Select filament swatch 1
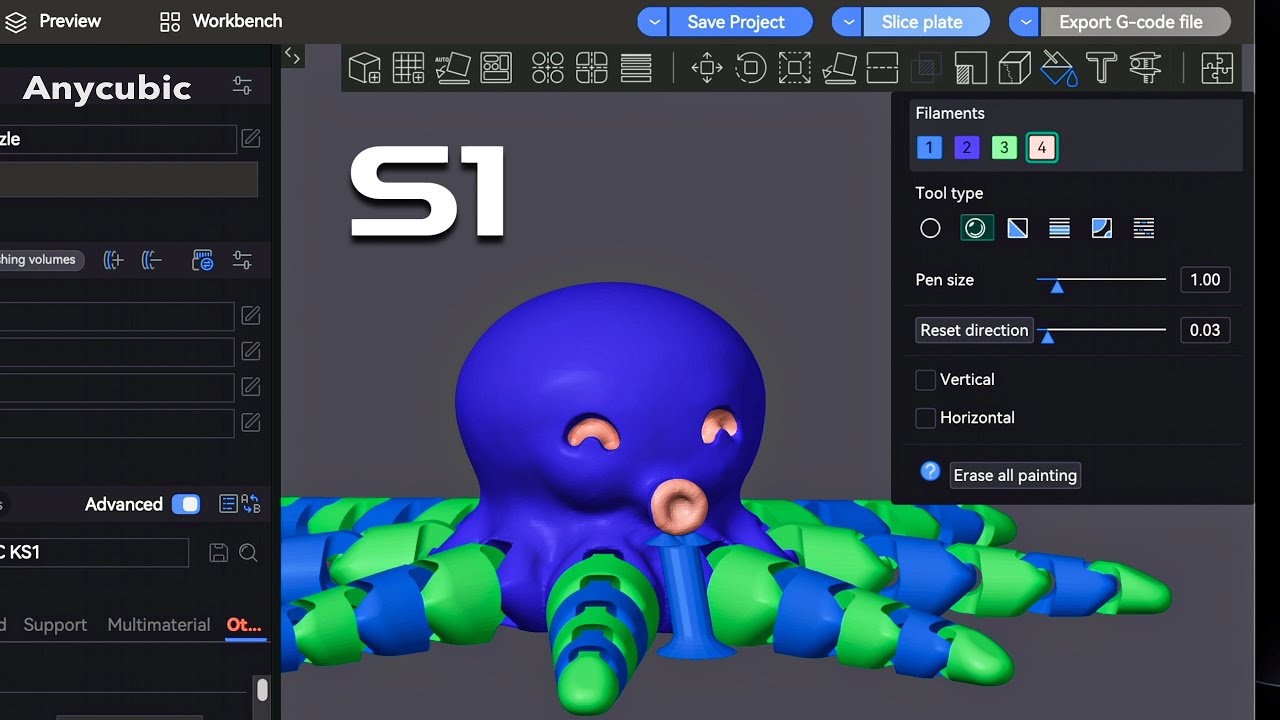 coord(929,148)
